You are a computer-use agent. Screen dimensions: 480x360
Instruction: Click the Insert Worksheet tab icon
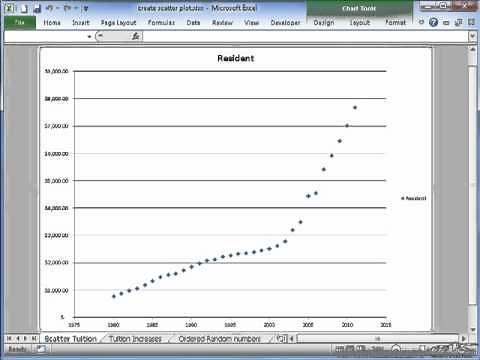pyautogui.click(x=281, y=339)
